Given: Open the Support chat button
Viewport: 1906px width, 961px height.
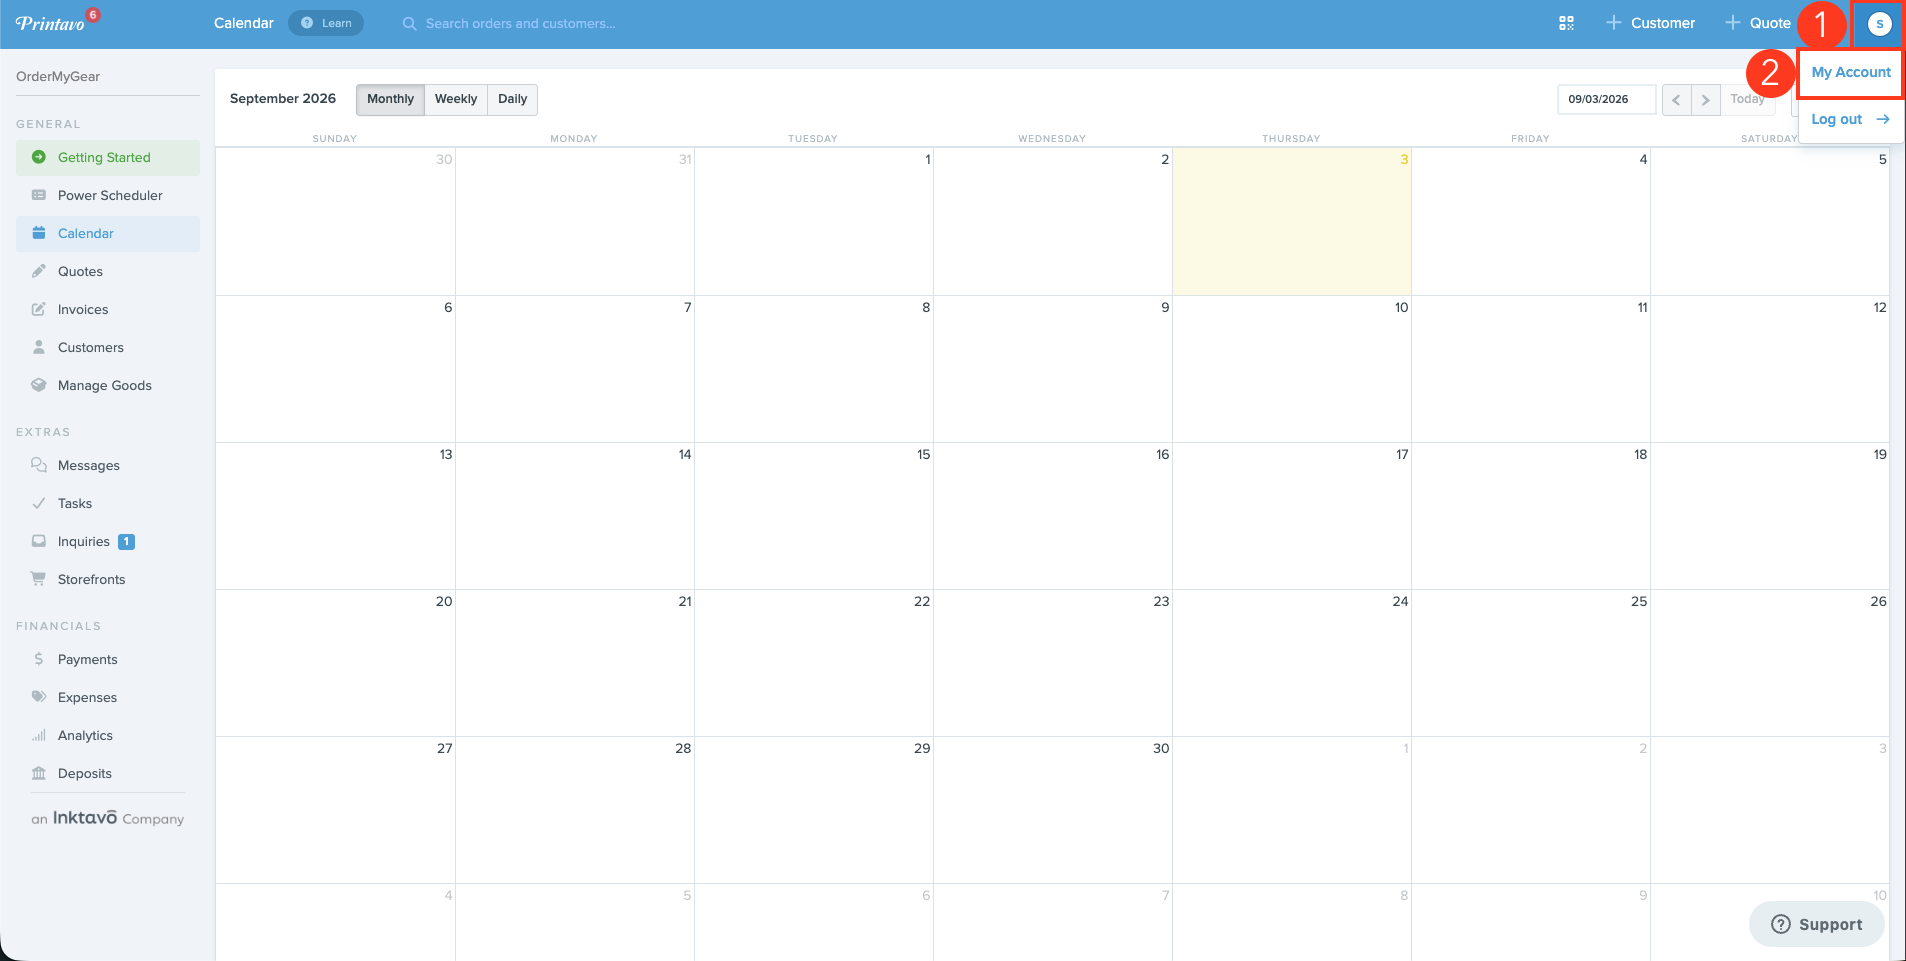Looking at the screenshot, I should pos(1817,924).
